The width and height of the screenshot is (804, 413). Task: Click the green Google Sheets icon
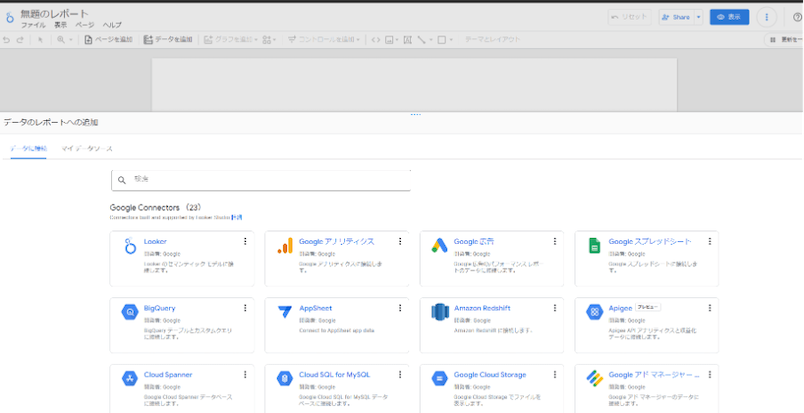pyautogui.click(x=594, y=246)
